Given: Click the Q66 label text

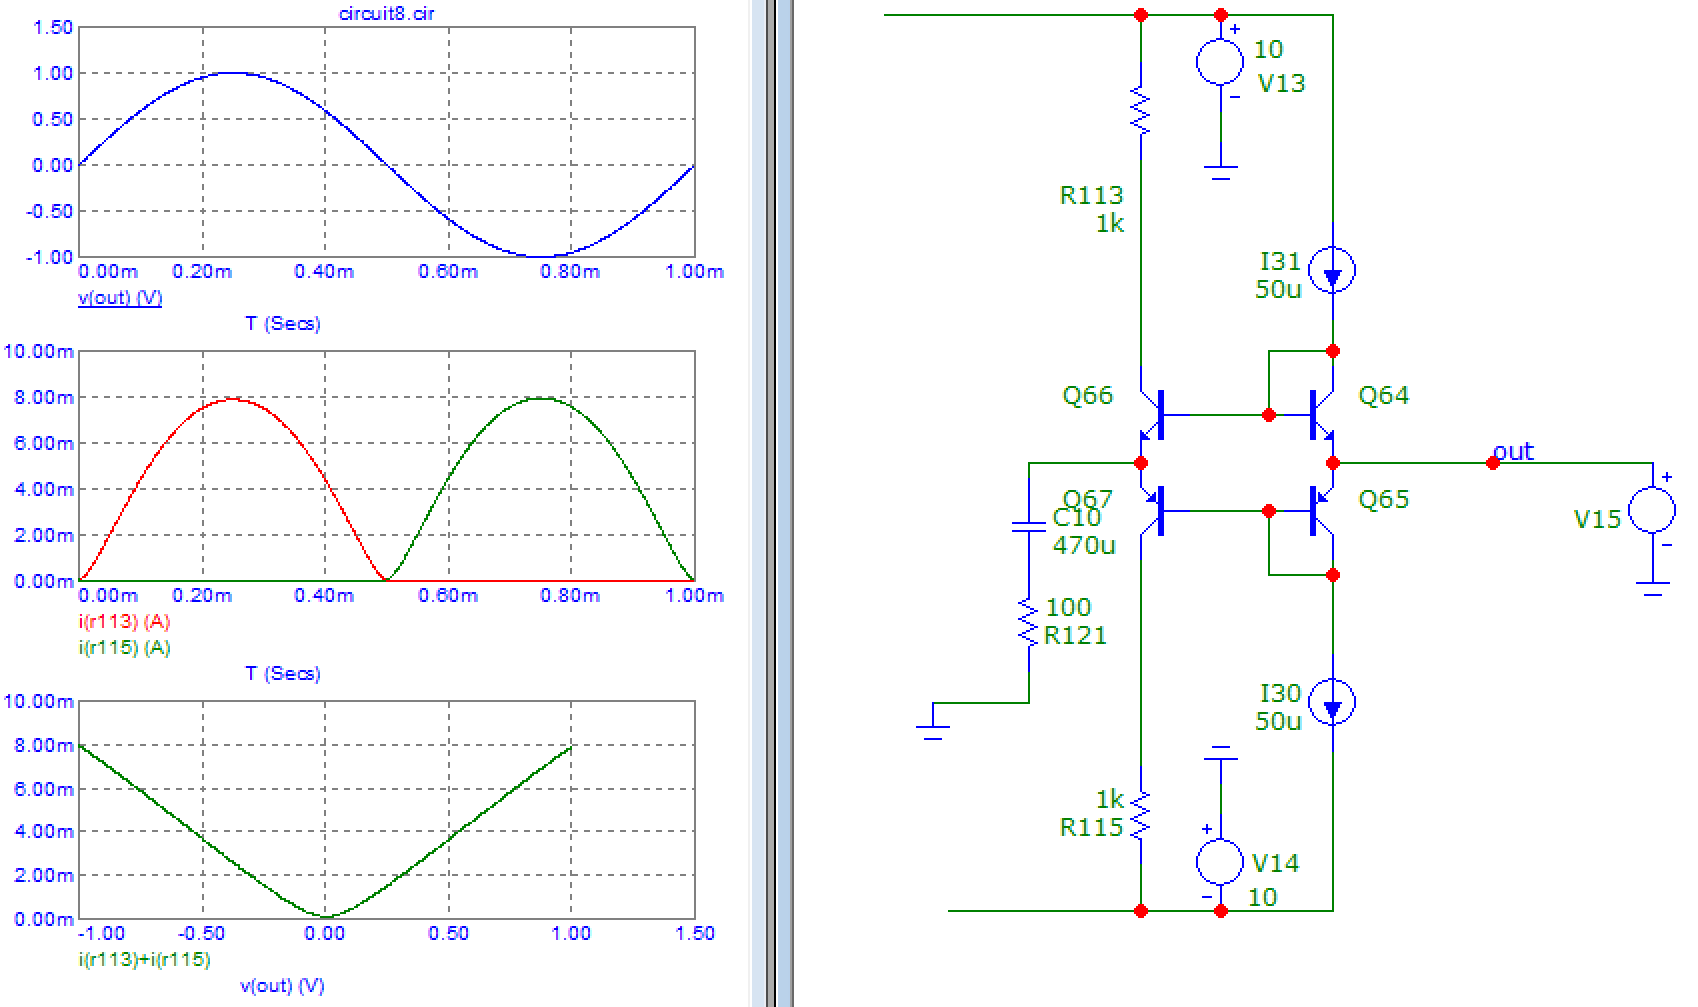Looking at the screenshot, I should (x=1087, y=395).
